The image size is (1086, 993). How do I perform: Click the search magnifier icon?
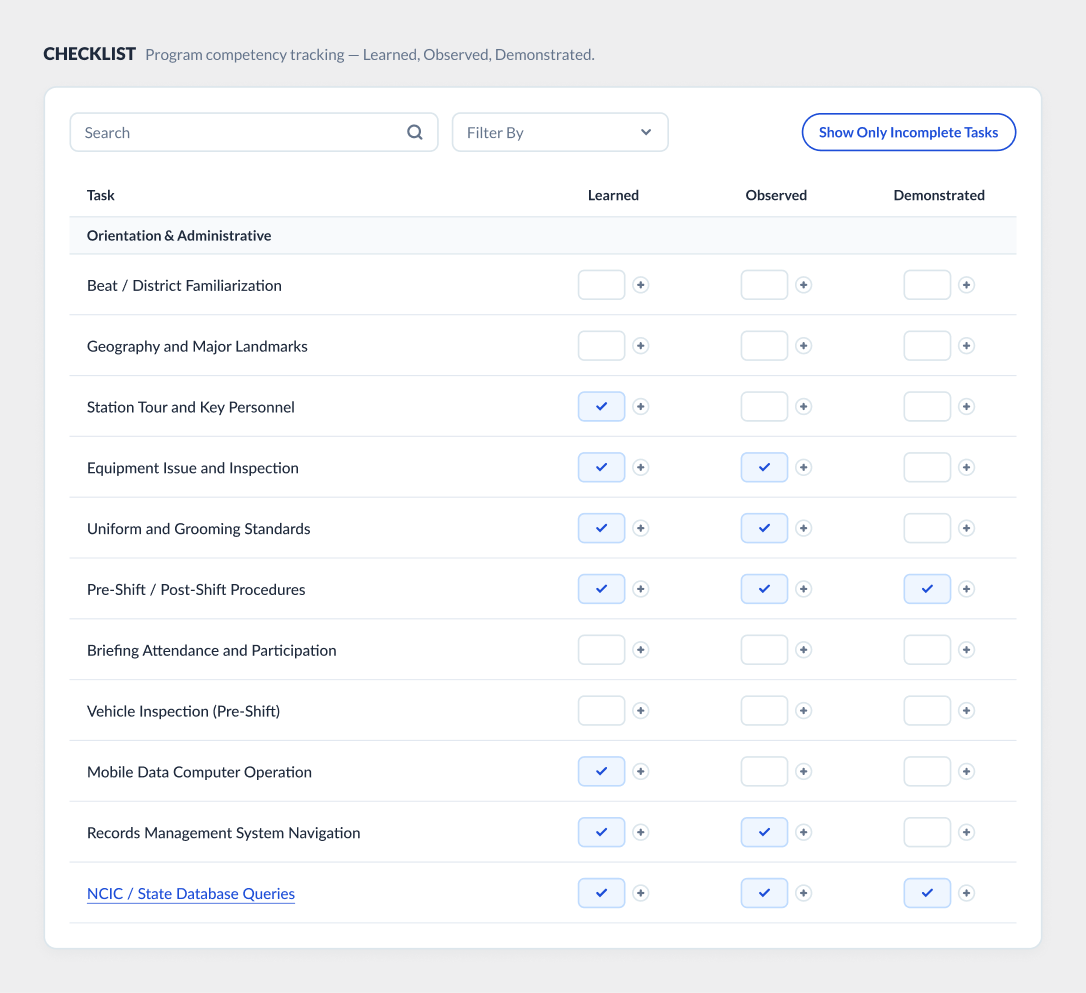(414, 132)
